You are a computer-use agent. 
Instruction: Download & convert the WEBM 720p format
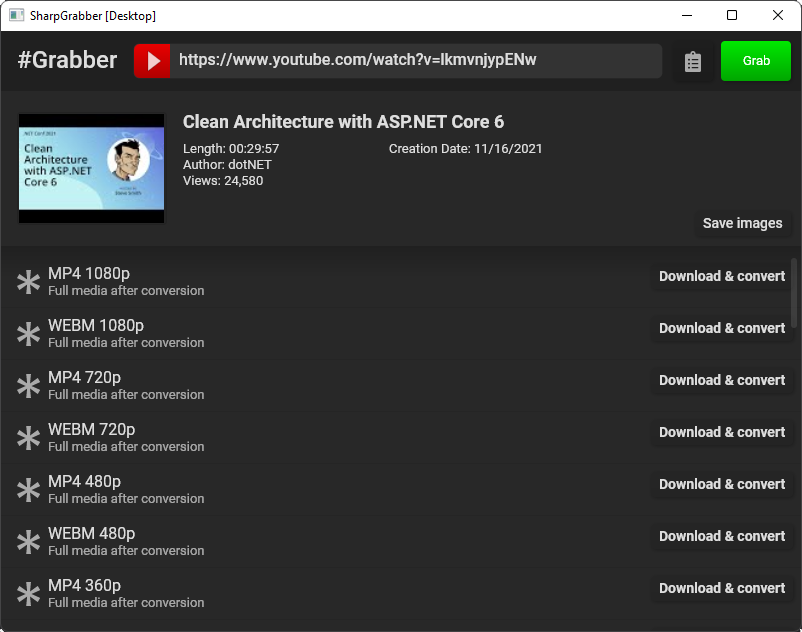(722, 432)
